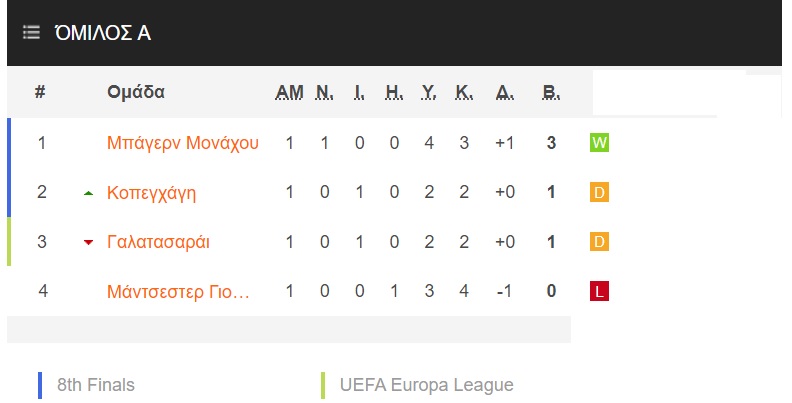
Task: Click the red down arrow next to Γαλατασαράι
Action: pyautogui.click(x=88, y=242)
